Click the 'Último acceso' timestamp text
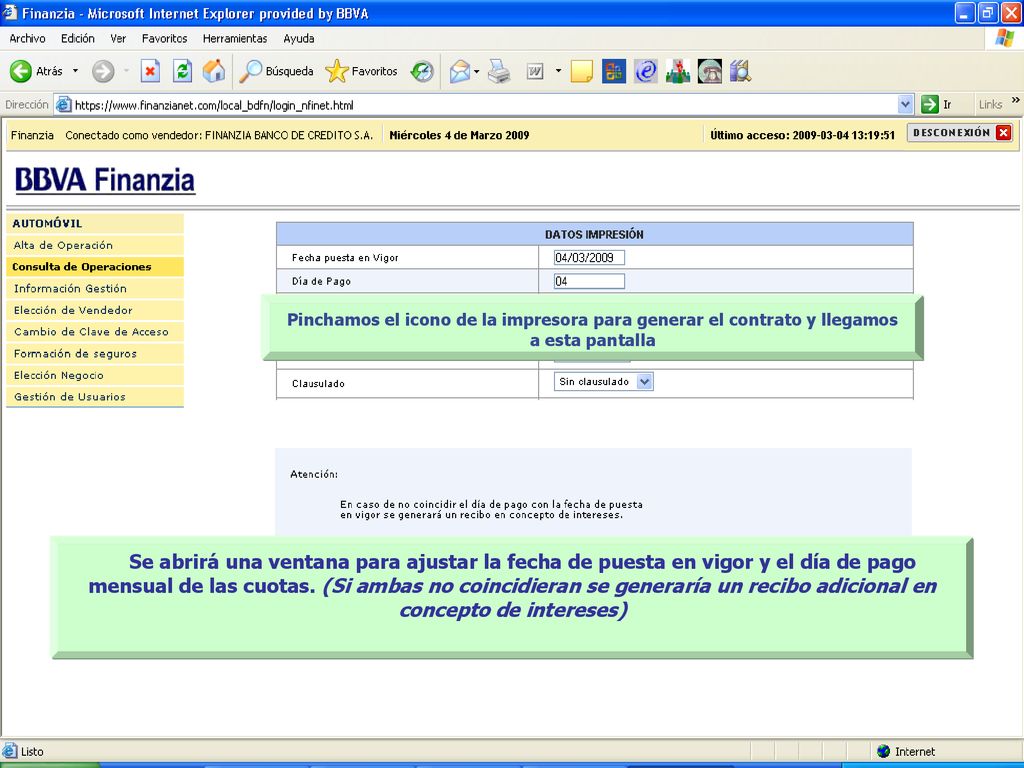The image size is (1024, 768). (803, 135)
